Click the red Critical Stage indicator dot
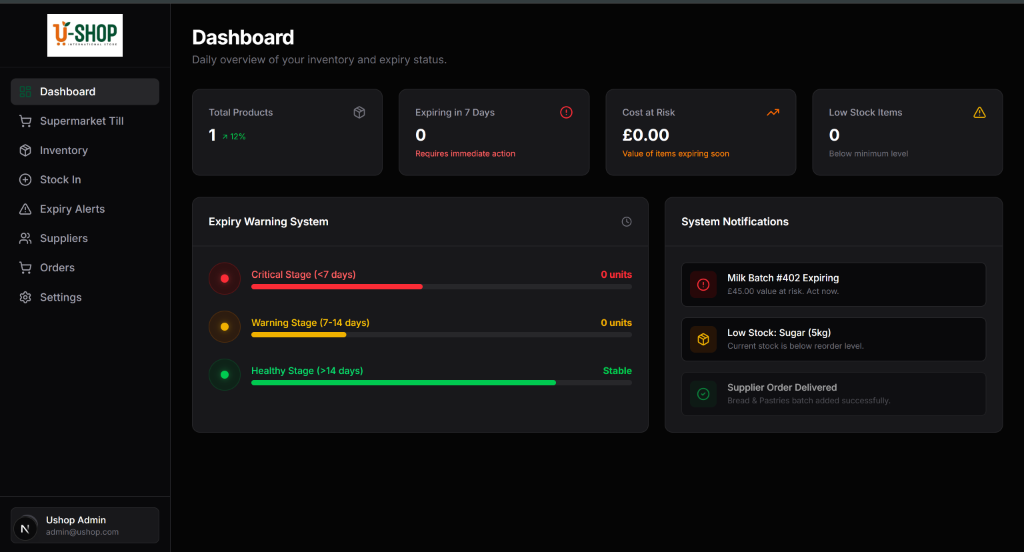 pyautogui.click(x=224, y=279)
